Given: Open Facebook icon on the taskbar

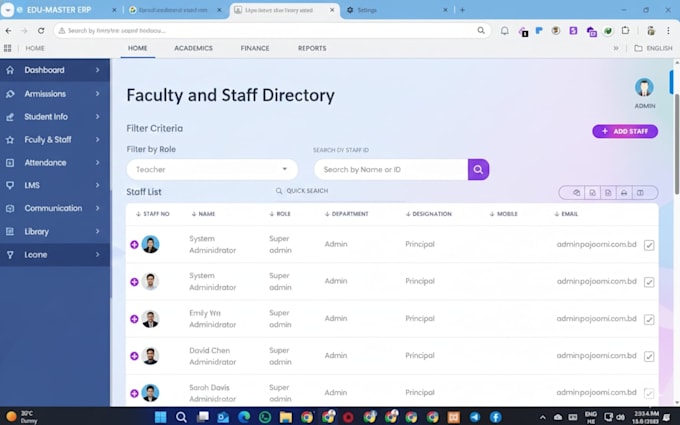Looking at the screenshot, I should pyautogui.click(x=496, y=417).
